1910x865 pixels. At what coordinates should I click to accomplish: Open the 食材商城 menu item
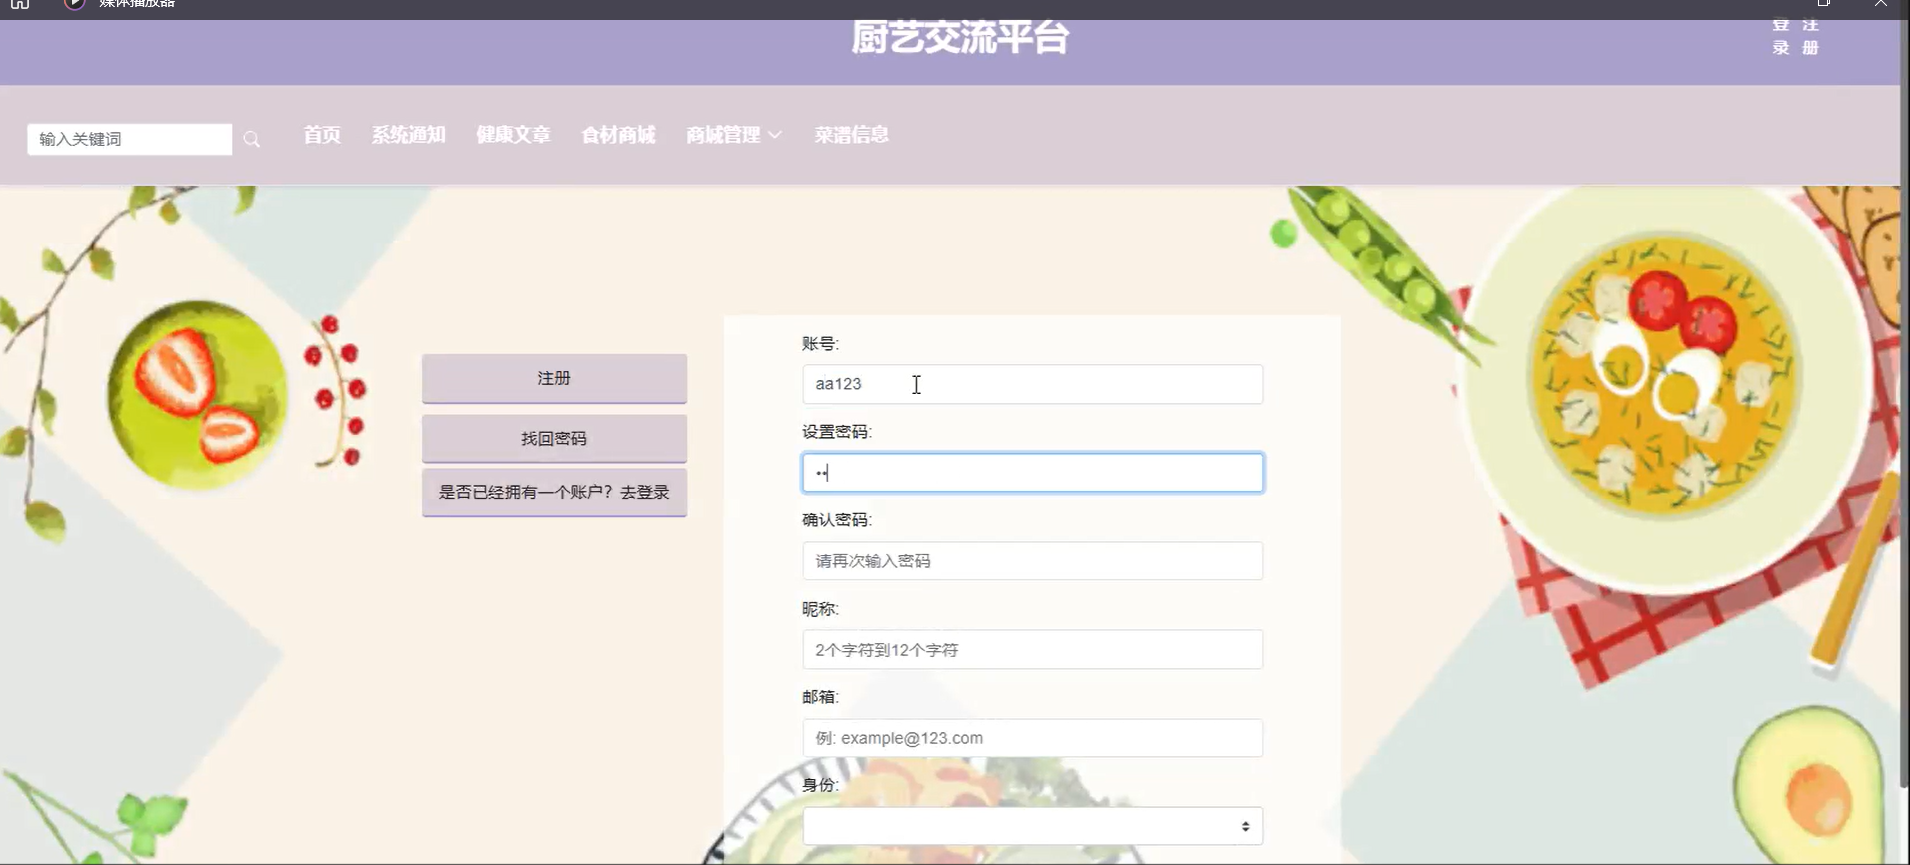[618, 135]
